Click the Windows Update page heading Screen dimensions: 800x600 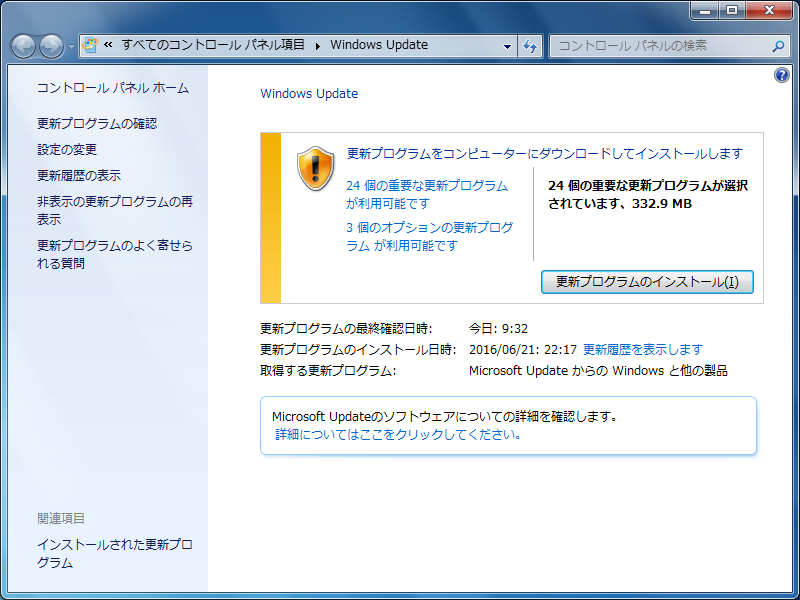(x=309, y=94)
